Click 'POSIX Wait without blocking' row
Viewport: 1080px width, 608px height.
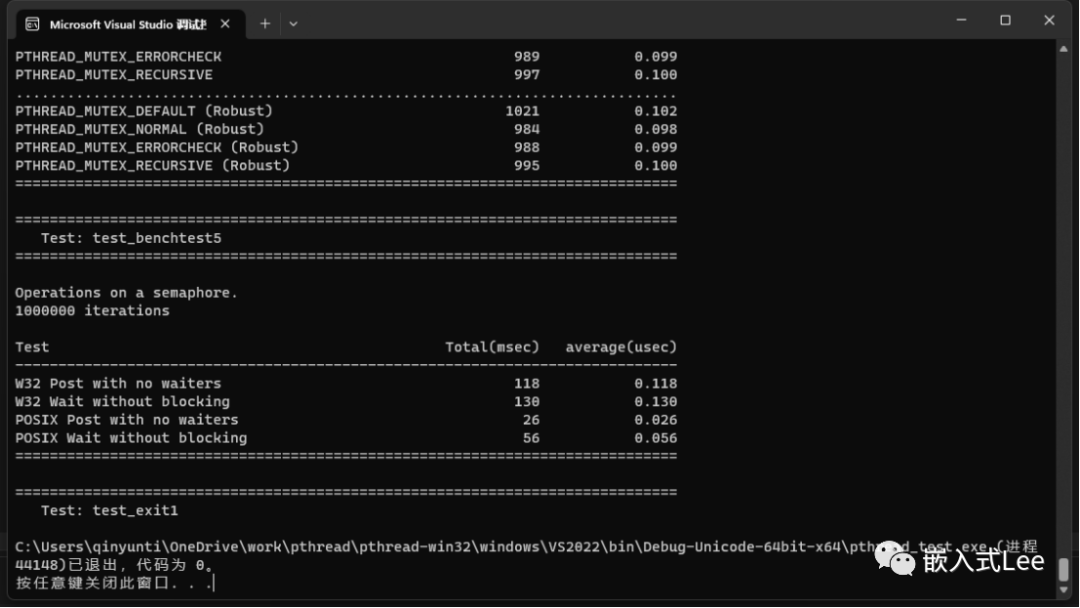[x=346, y=438]
